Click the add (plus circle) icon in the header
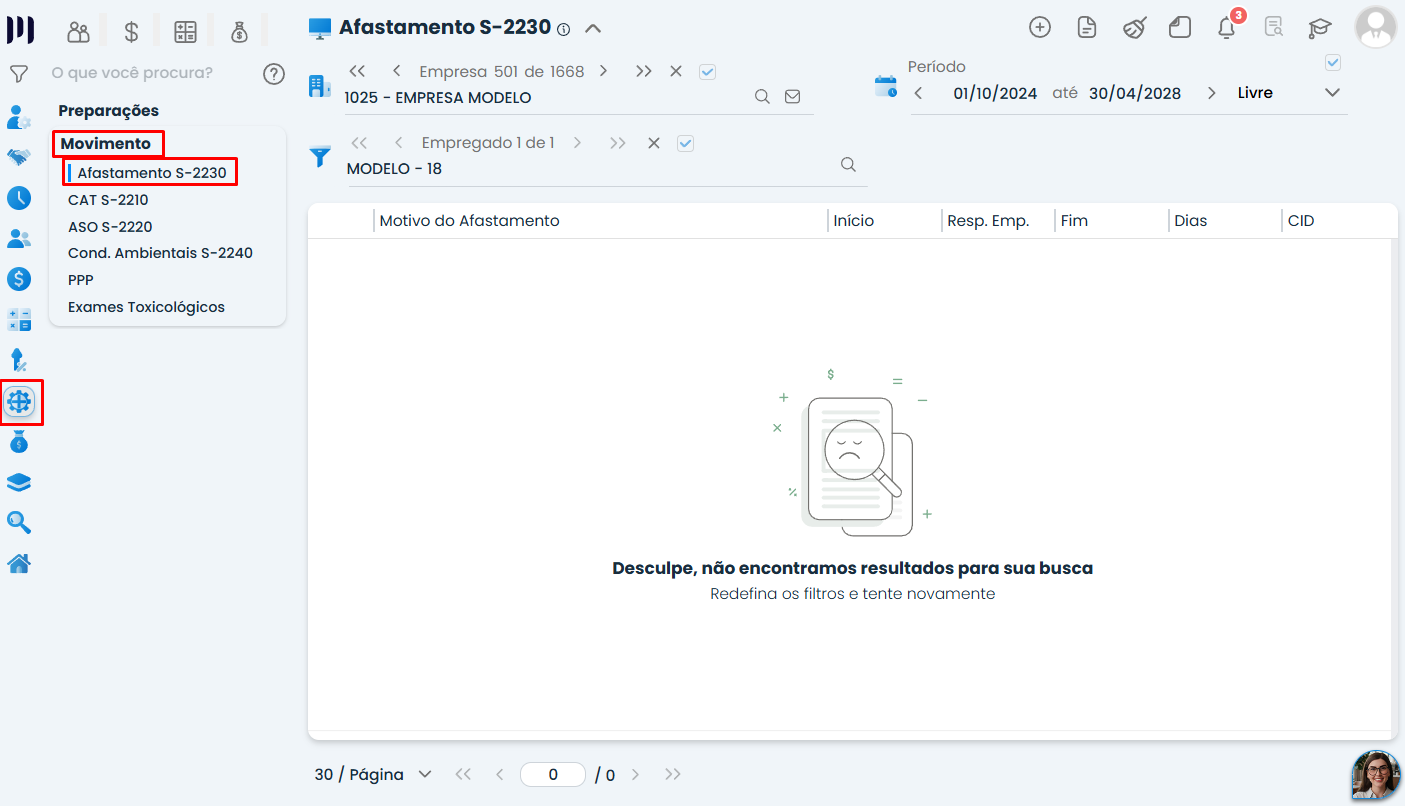Image resolution: width=1405 pixels, height=806 pixels. pos(1040,28)
